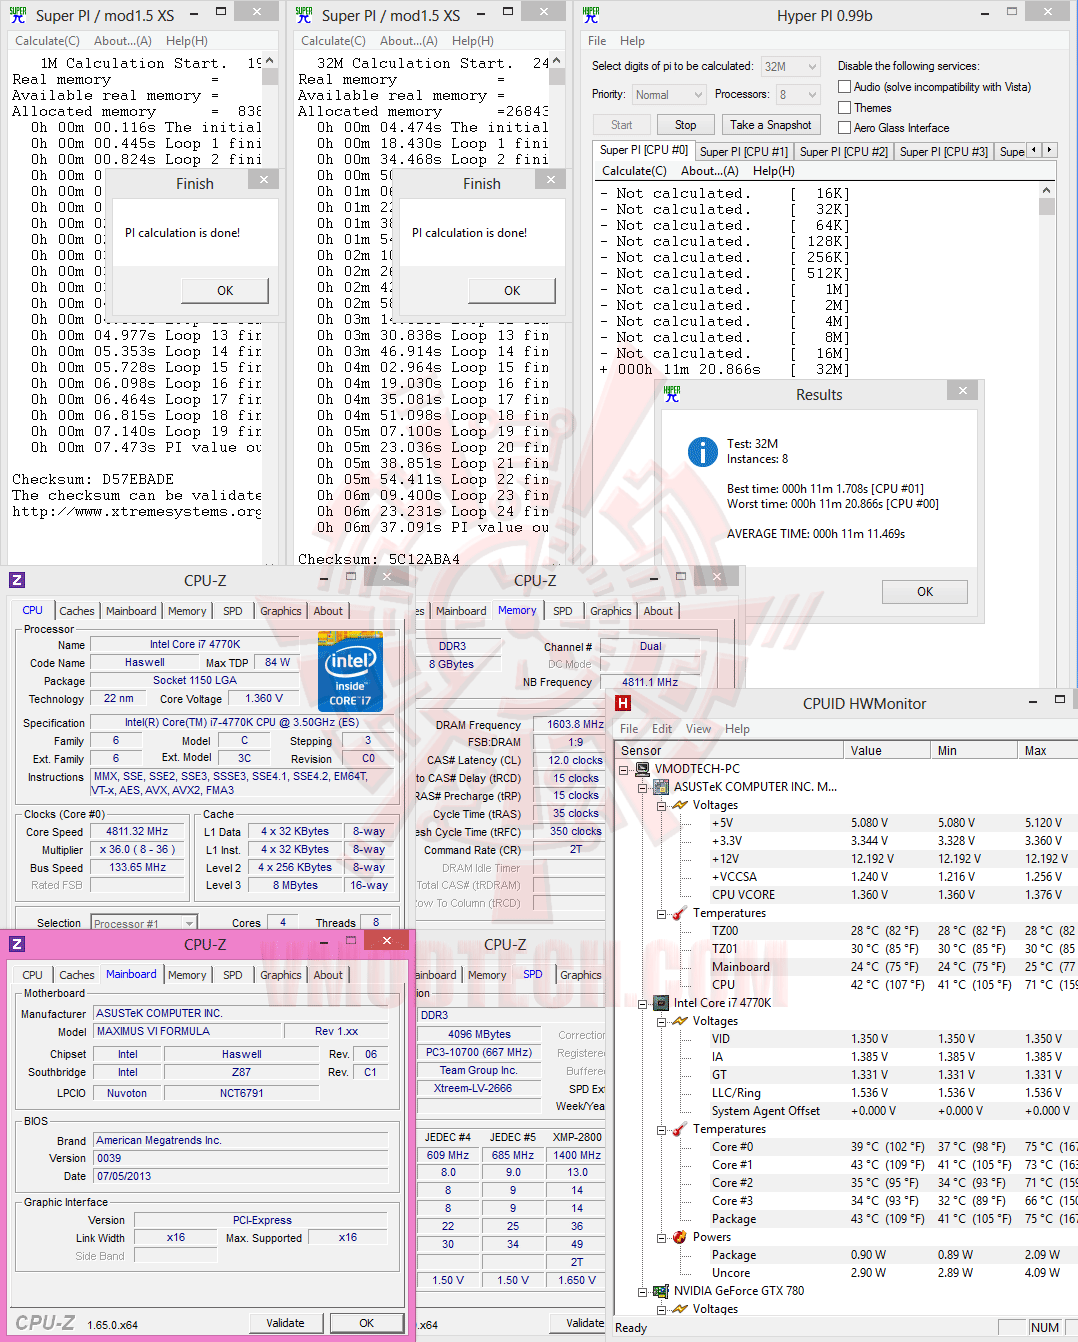Screen dimensions: 1078x1342
Task: Click the flame icon beside Powers
Action: click(680, 1237)
